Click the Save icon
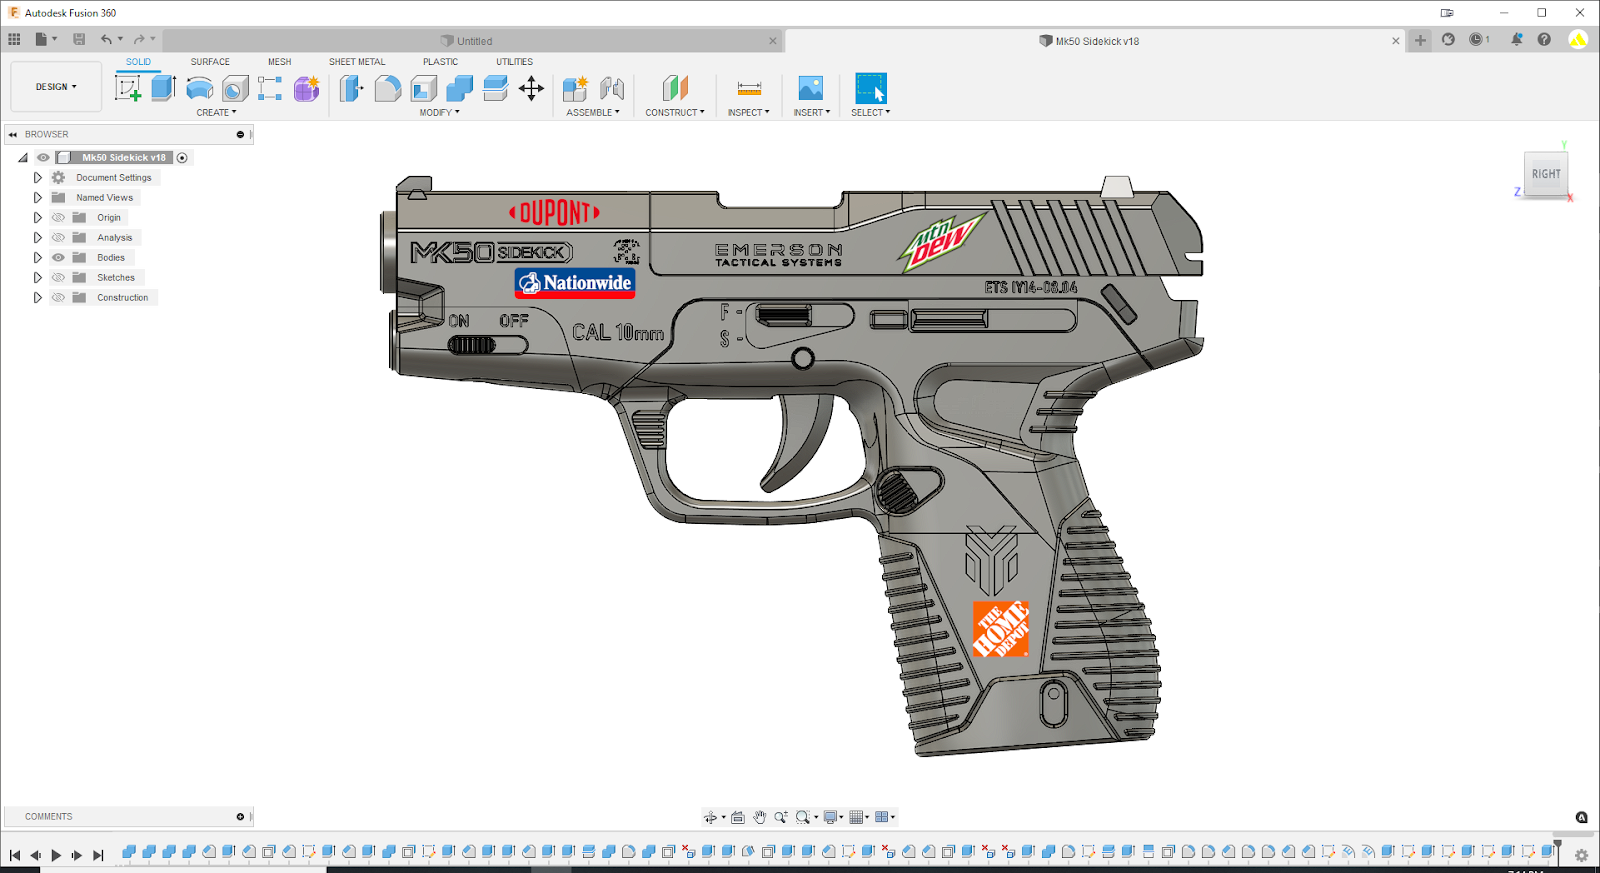This screenshot has height=873, width=1600. 79,39
